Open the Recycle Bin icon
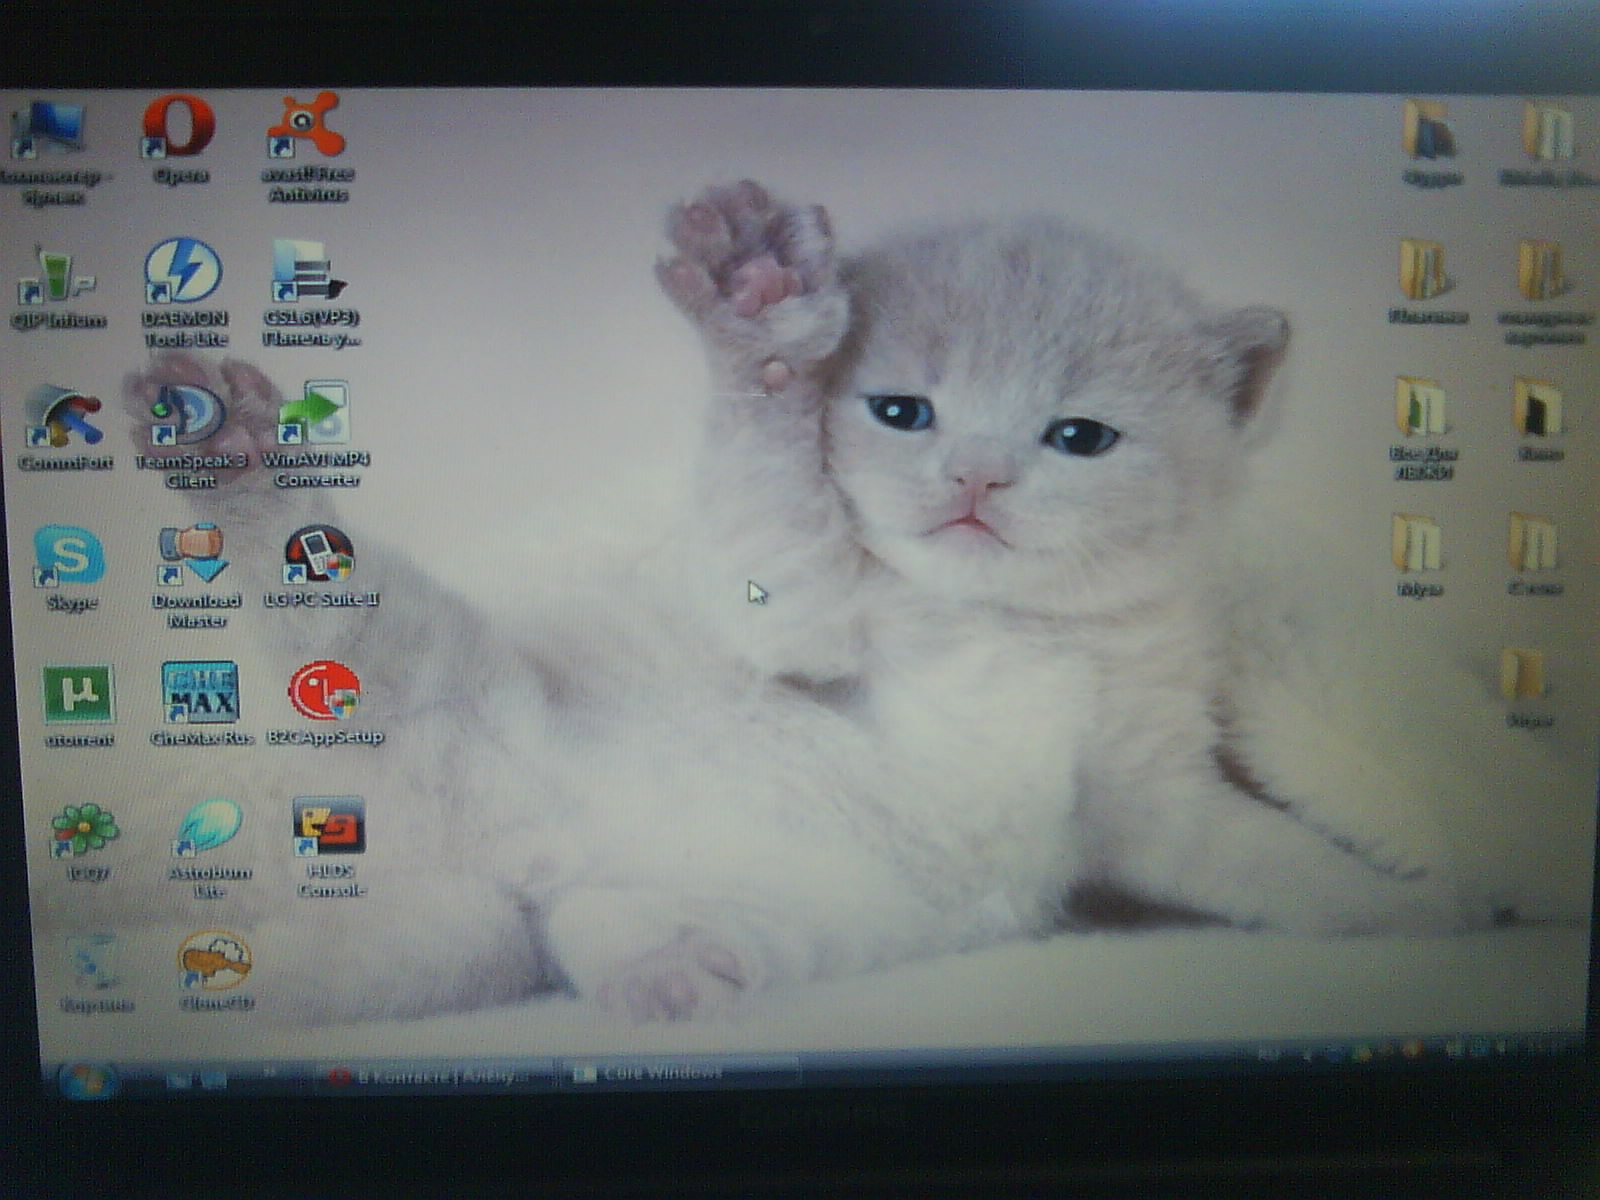 click(95, 965)
